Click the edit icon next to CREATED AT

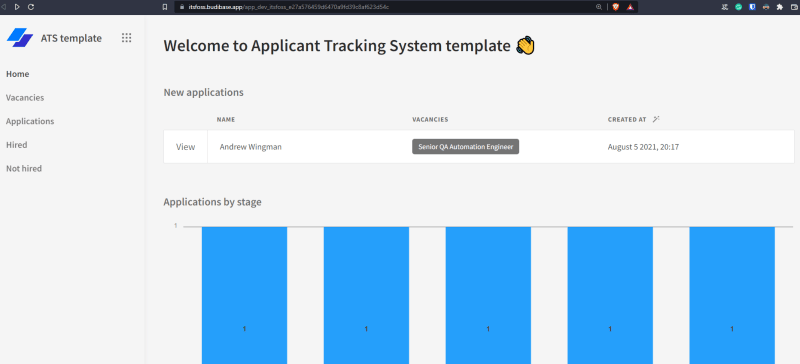657,119
